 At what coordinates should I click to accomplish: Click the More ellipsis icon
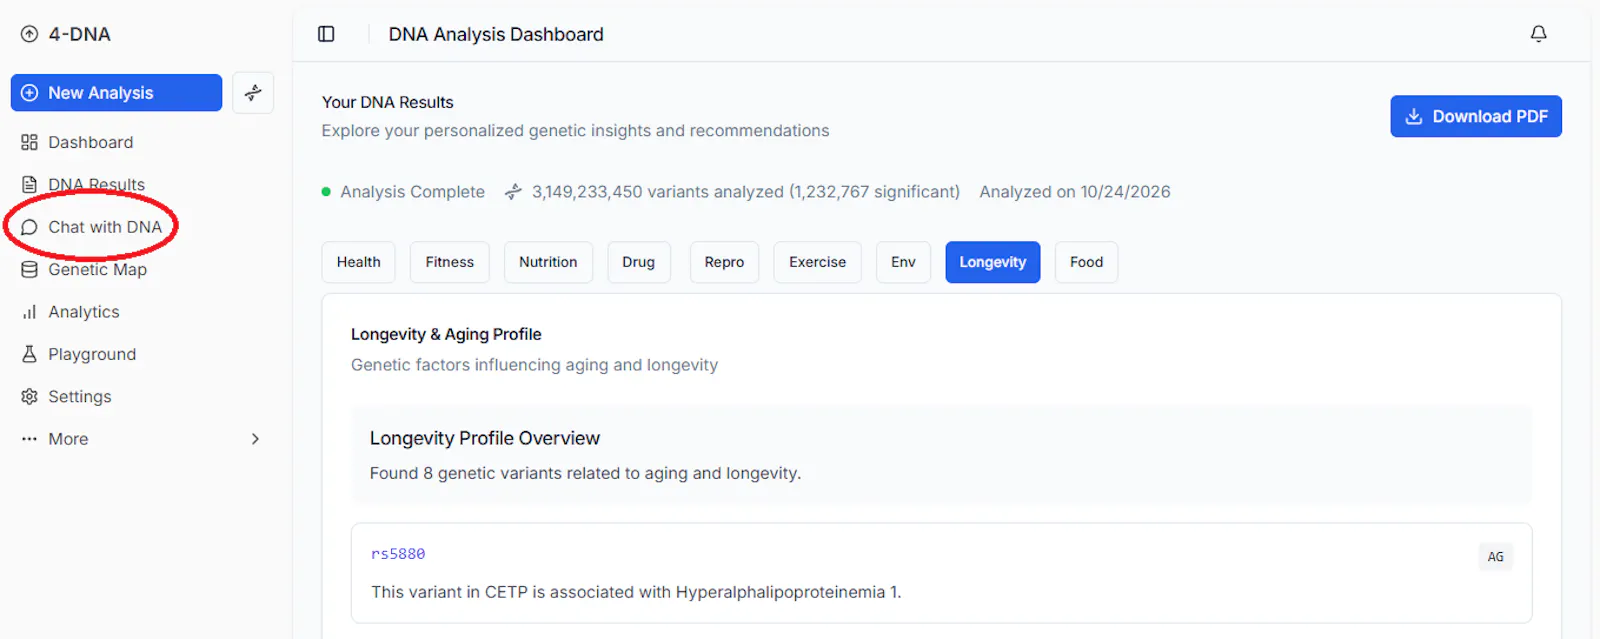(29, 439)
